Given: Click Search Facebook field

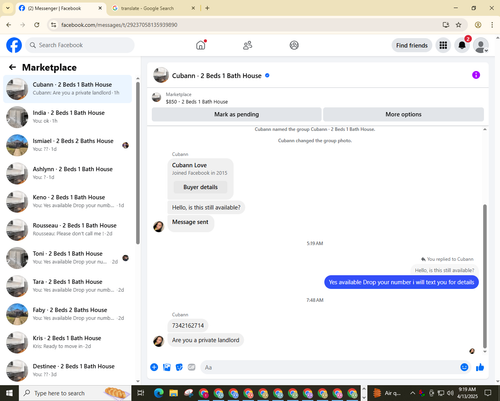Looking at the screenshot, I should (80, 45).
